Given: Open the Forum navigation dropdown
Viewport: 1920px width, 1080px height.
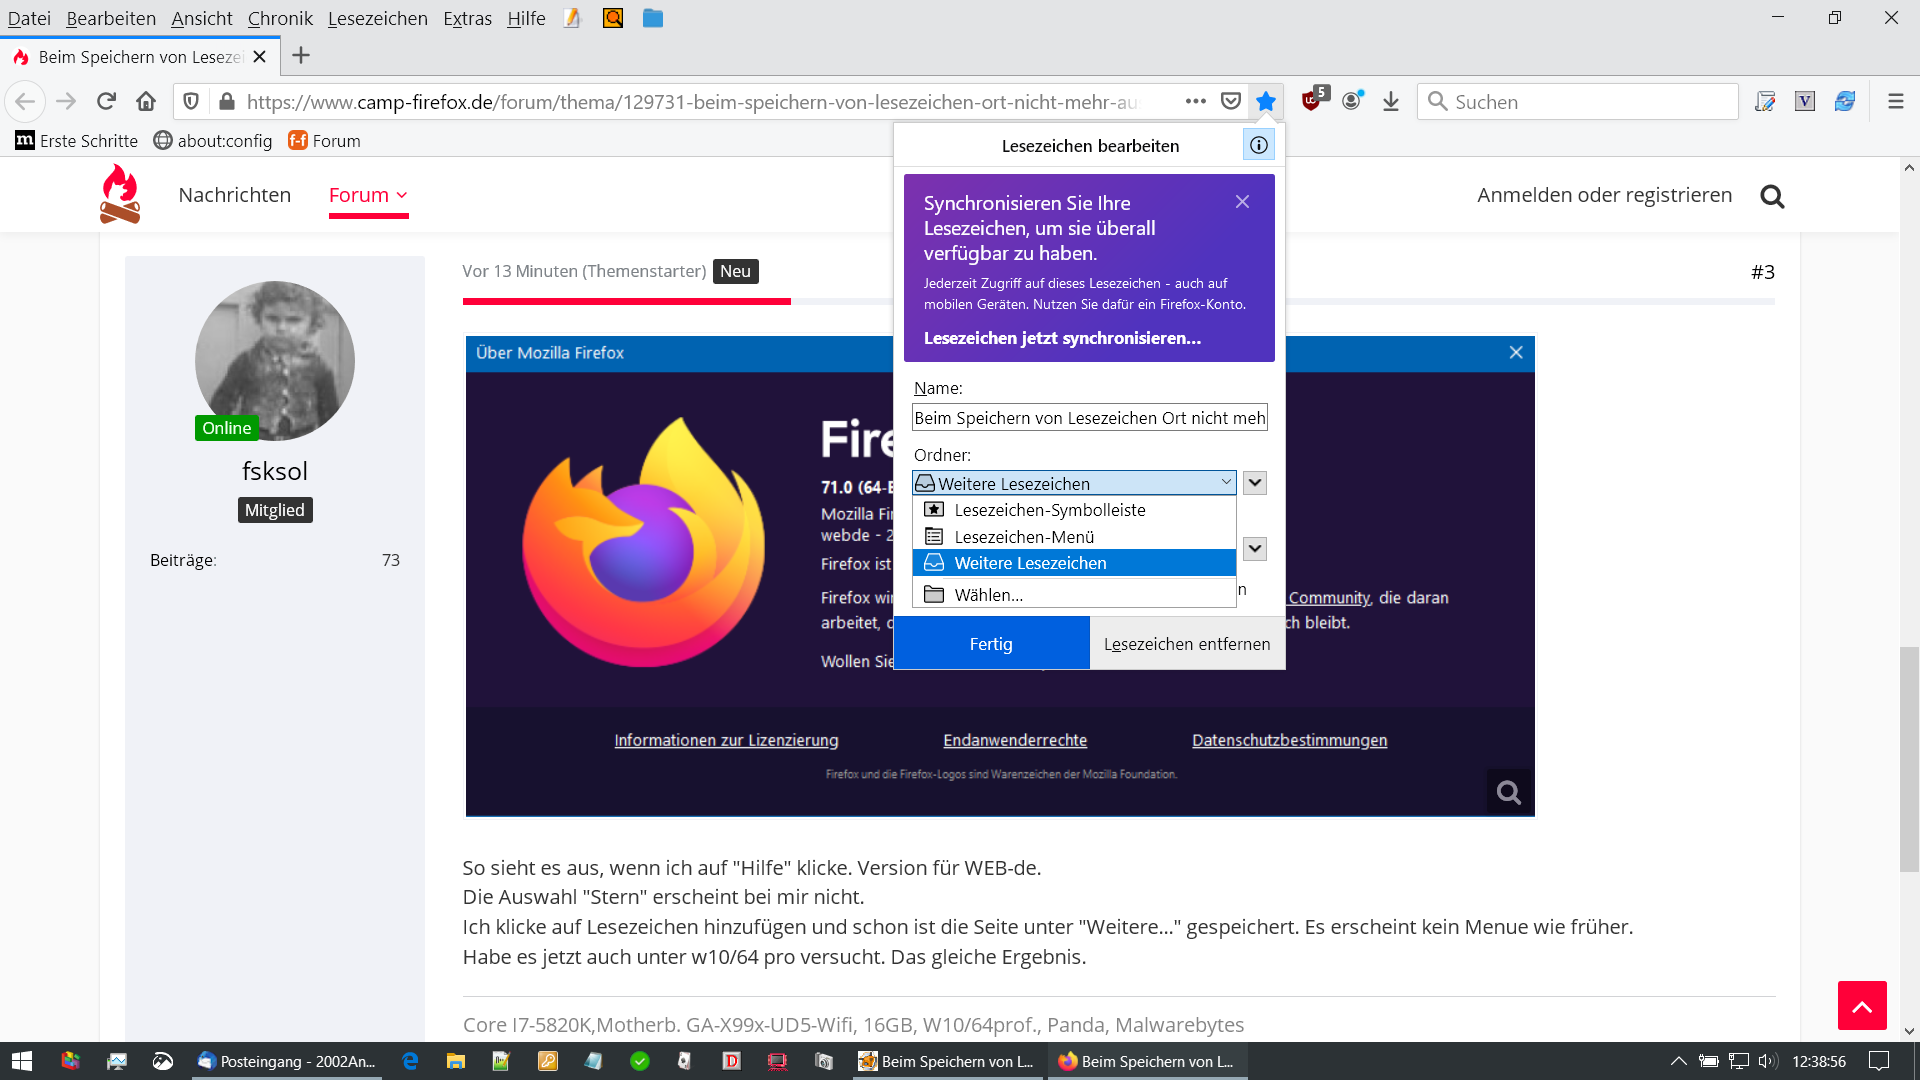Looking at the screenshot, I should click(368, 195).
